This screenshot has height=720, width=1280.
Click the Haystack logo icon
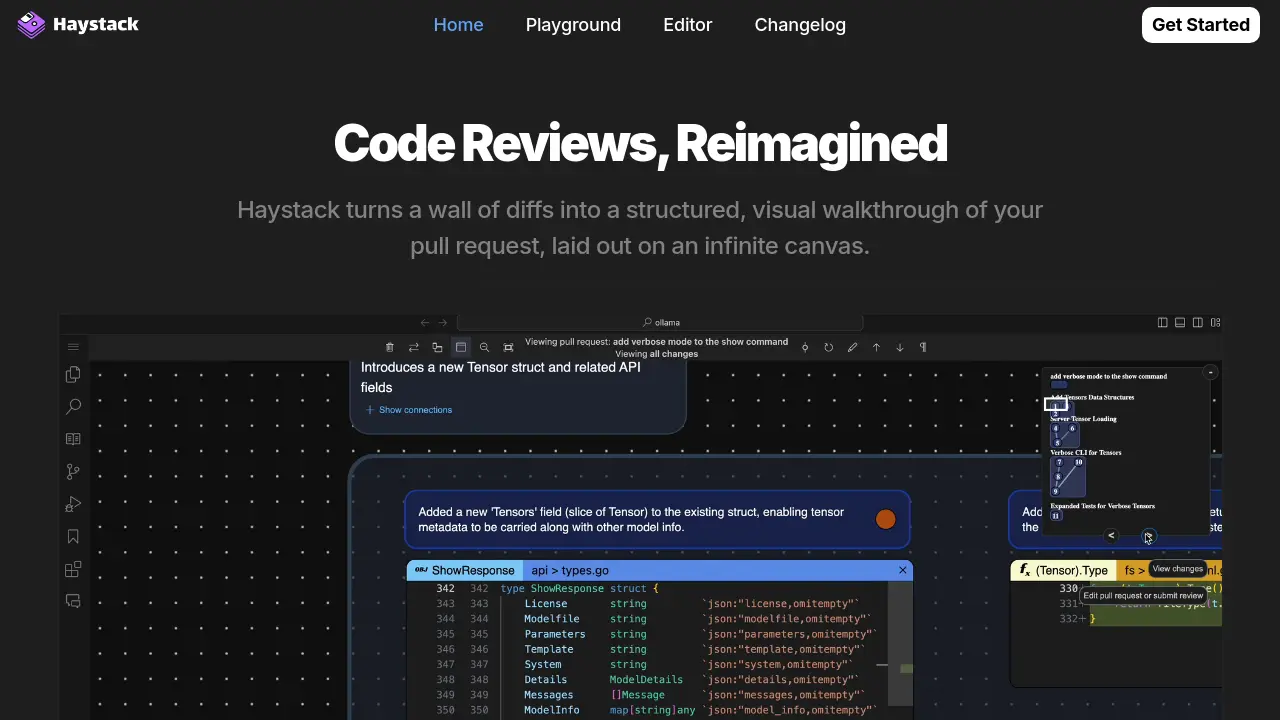coord(31,25)
